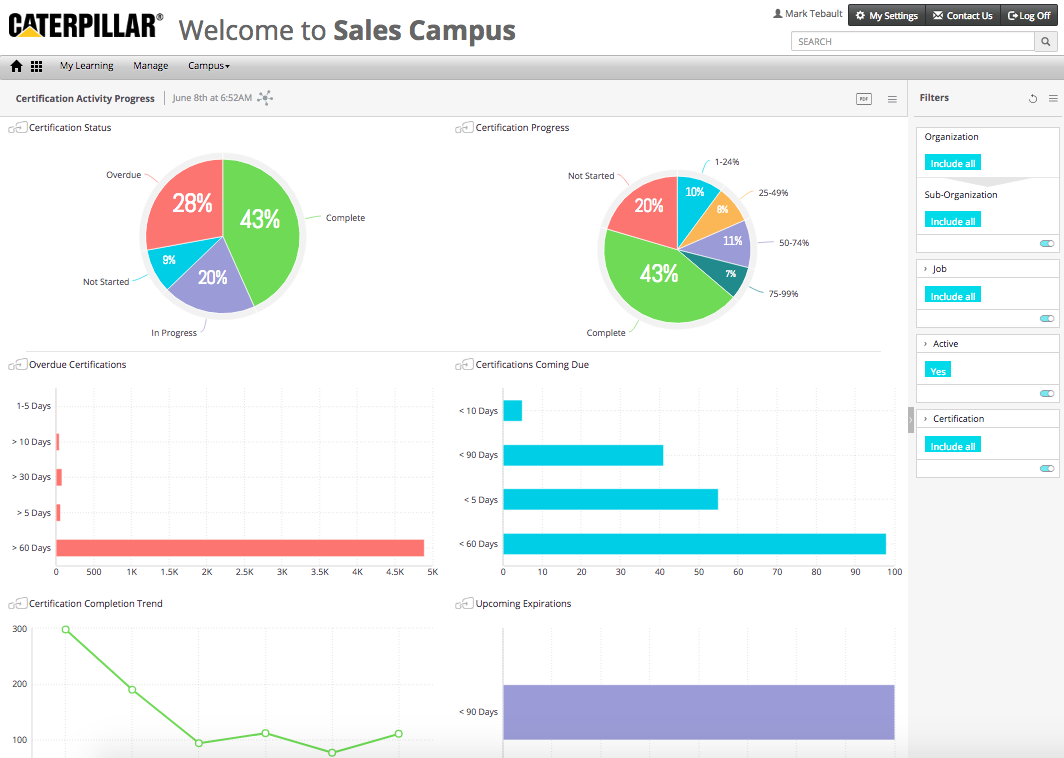
Task: Open the My Learning menu
Action: (86, 66)
